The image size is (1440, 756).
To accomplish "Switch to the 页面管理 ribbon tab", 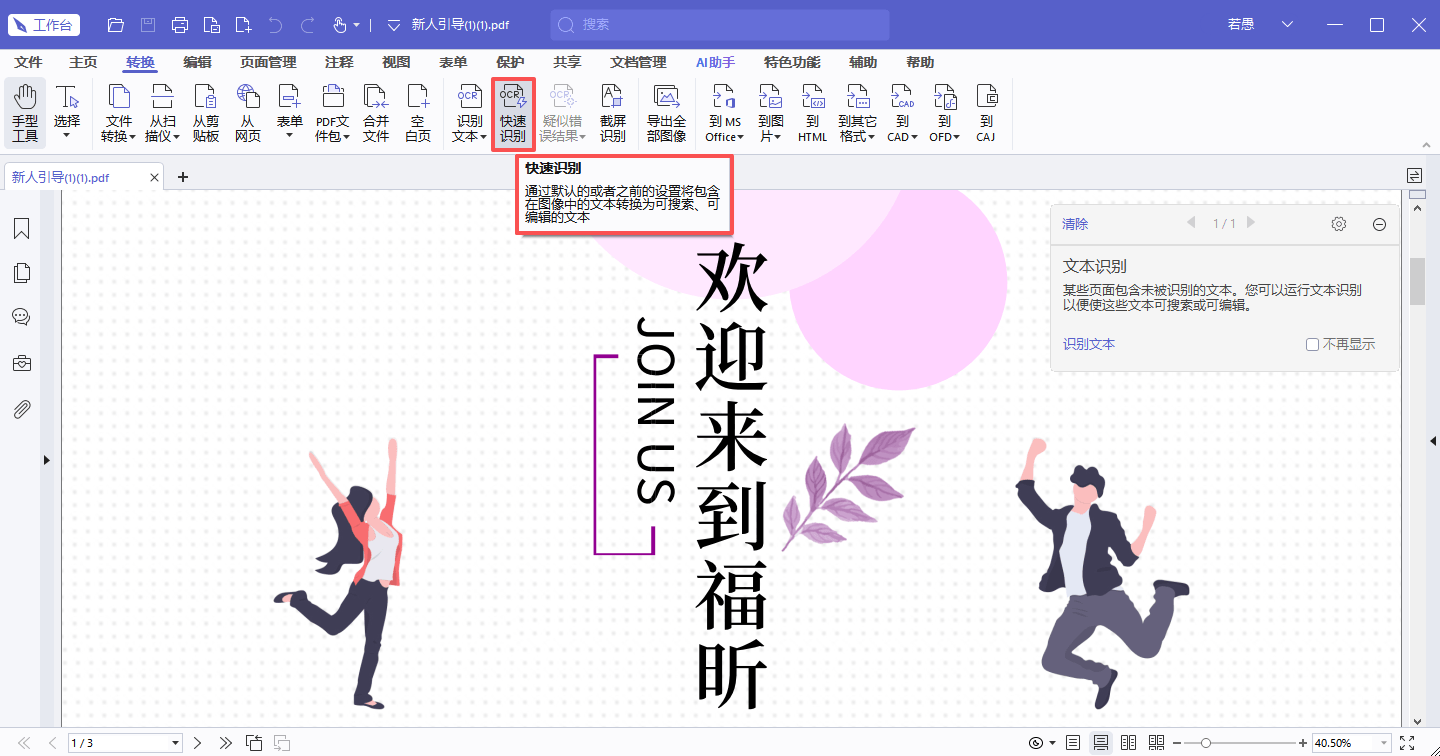I will [268, 62].
